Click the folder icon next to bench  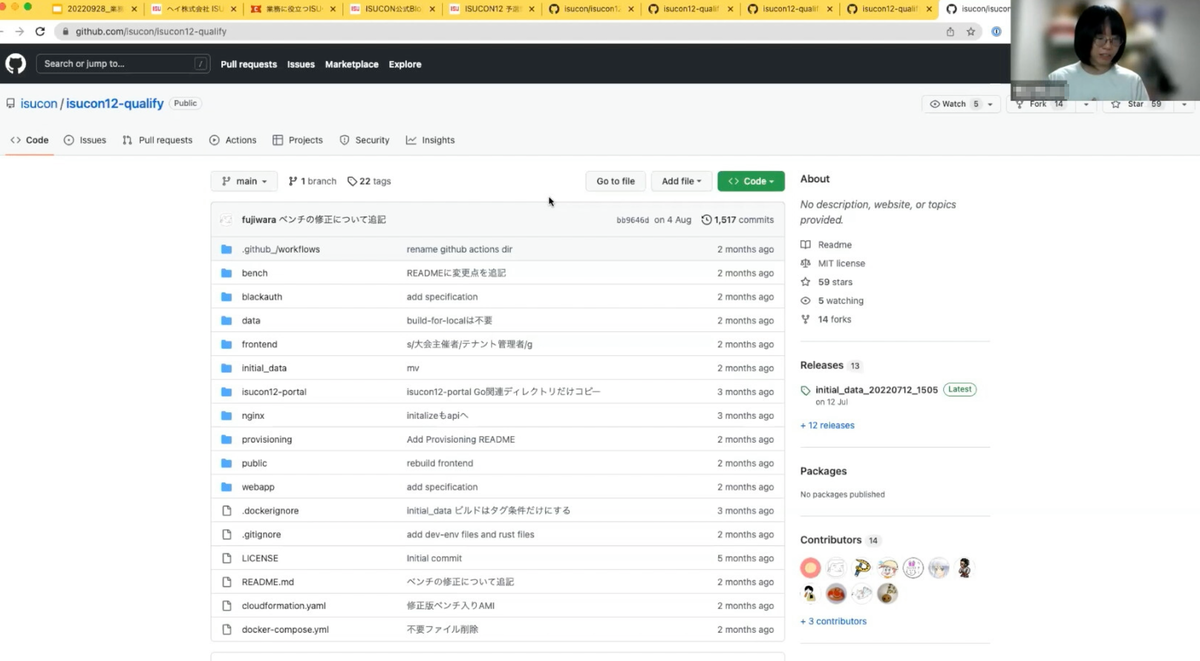226,273
